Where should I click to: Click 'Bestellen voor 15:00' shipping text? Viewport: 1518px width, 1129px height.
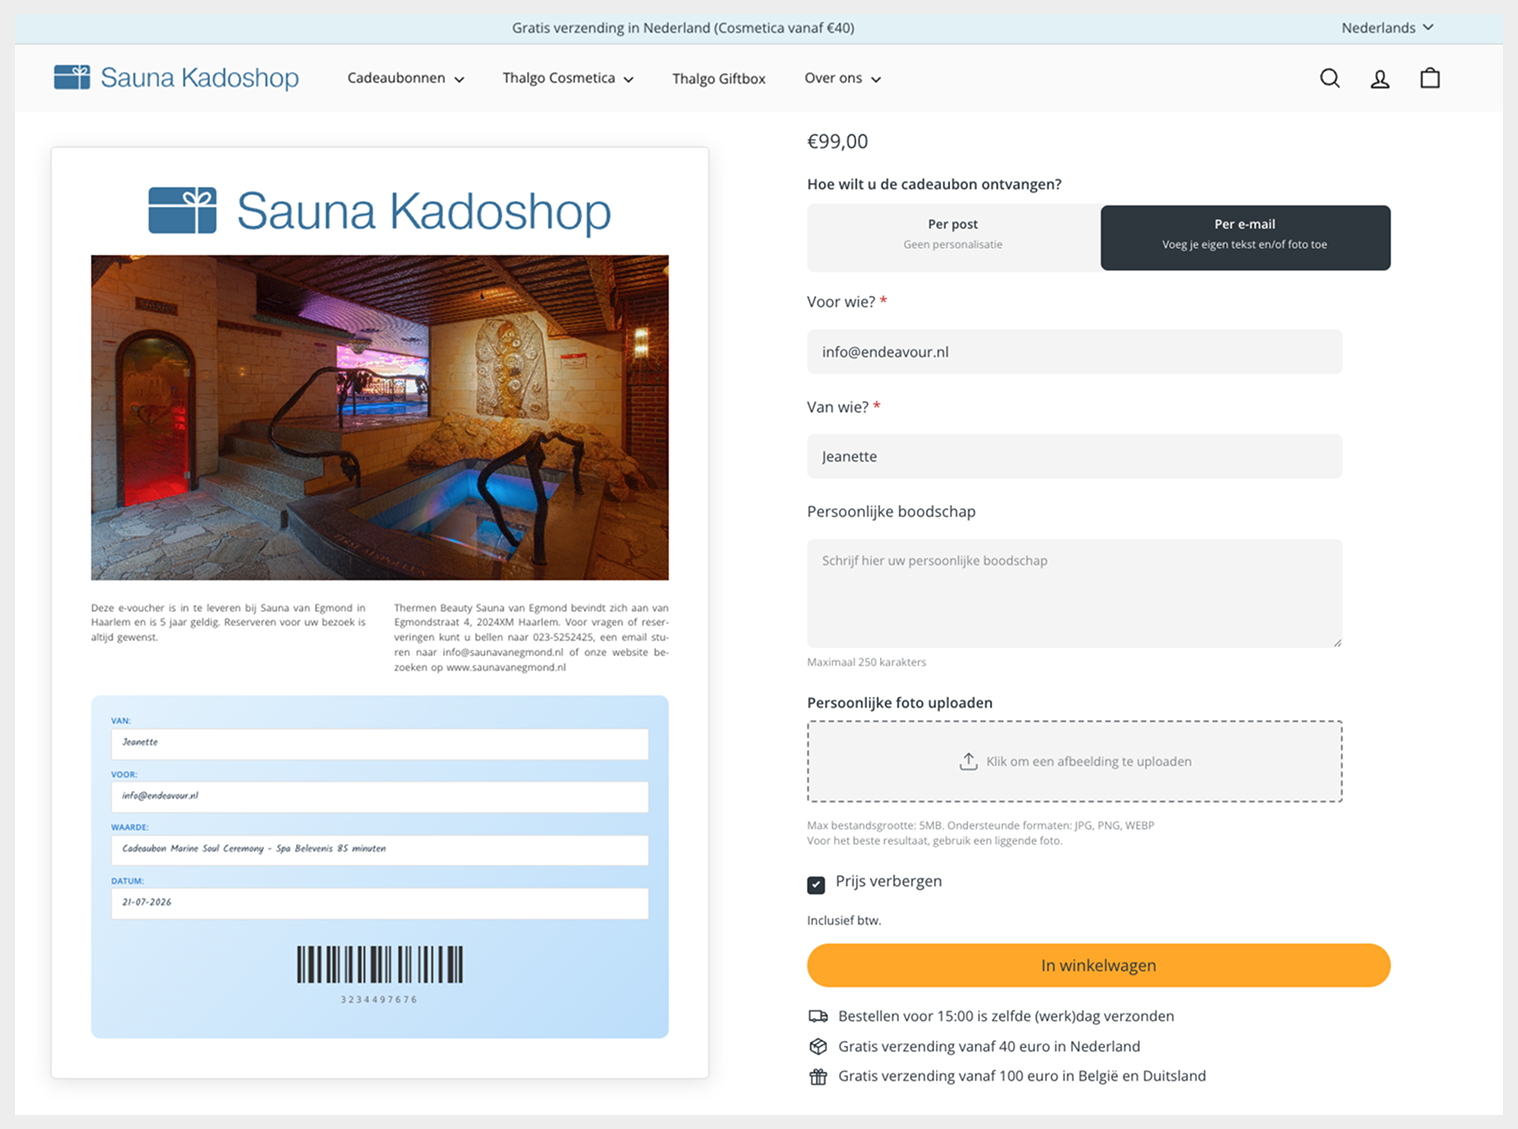coord(1006,1016)
